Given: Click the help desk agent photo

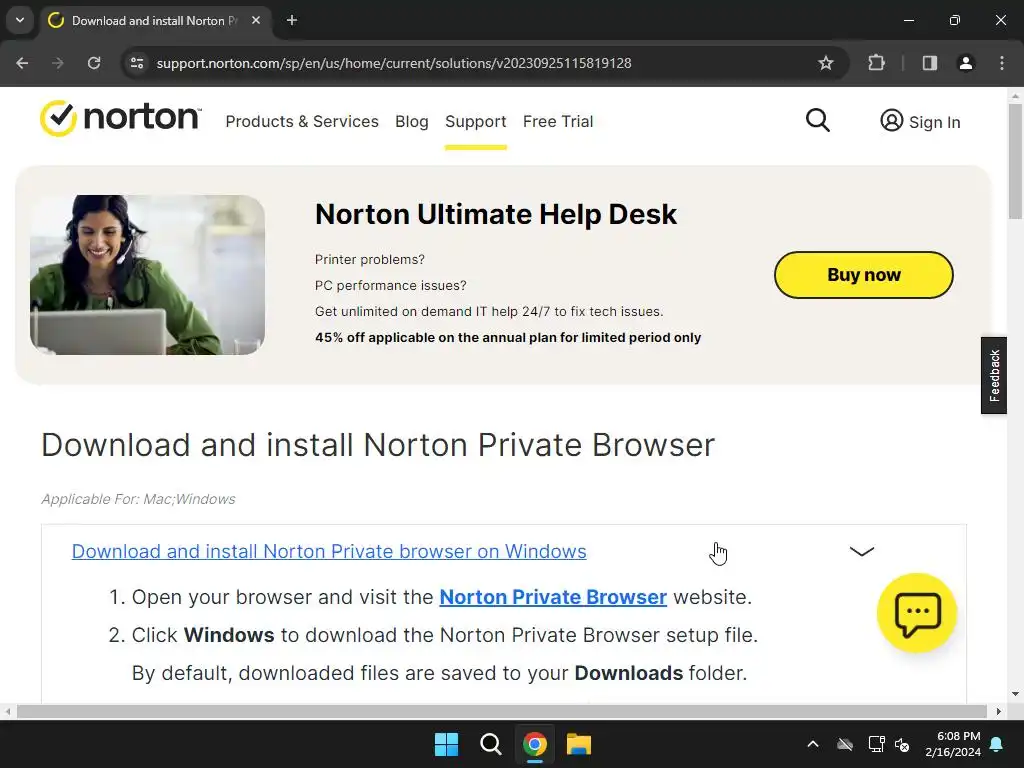Looking at the screenshot, I should 148,275.
